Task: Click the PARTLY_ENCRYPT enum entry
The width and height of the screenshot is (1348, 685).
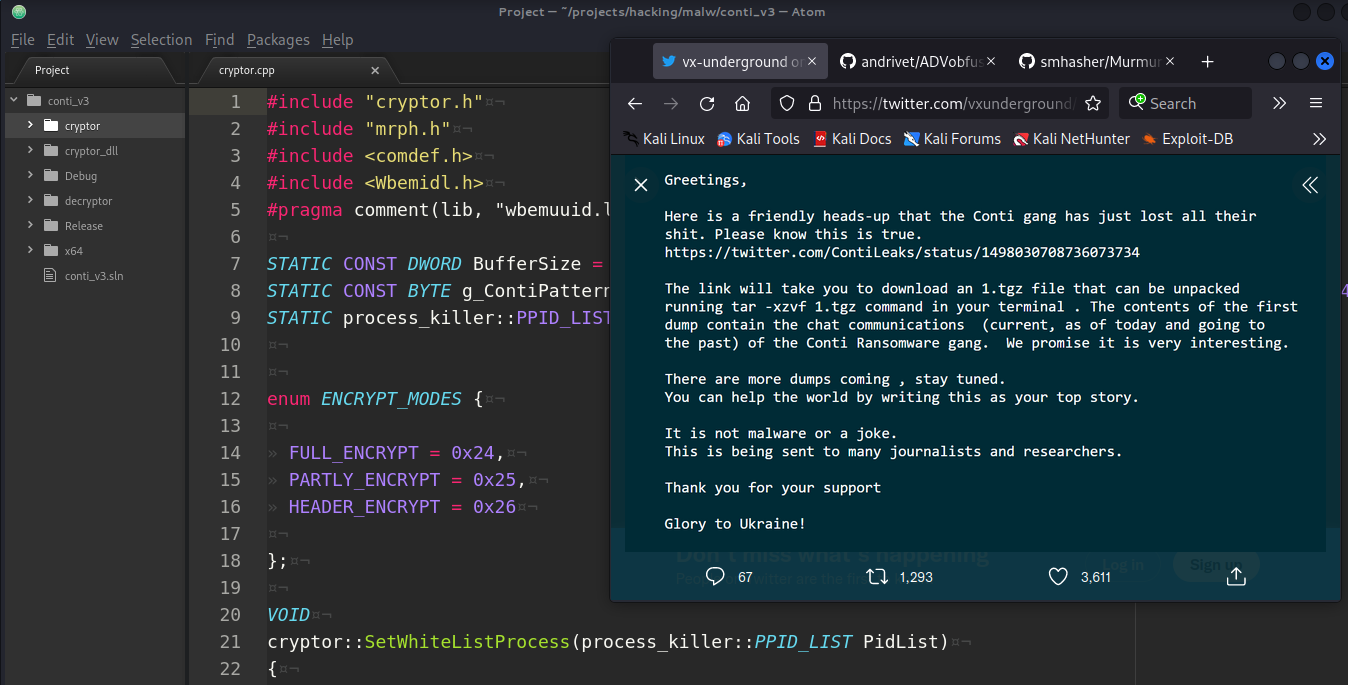Action: (364, 480)
